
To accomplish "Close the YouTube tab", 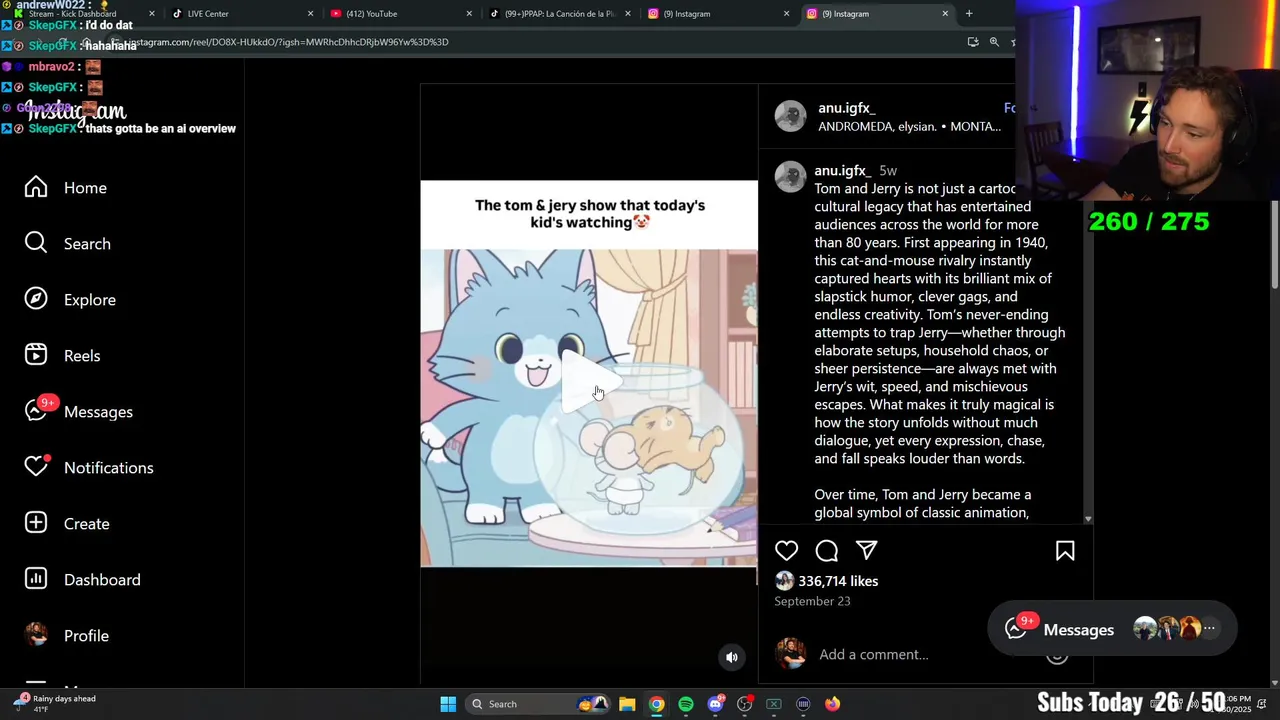I will click(469, 14).
